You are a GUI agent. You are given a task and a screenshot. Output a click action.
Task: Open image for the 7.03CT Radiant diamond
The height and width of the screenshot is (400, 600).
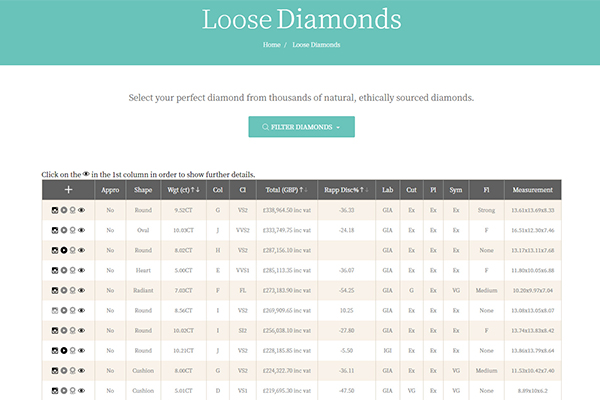pos(55,291)
